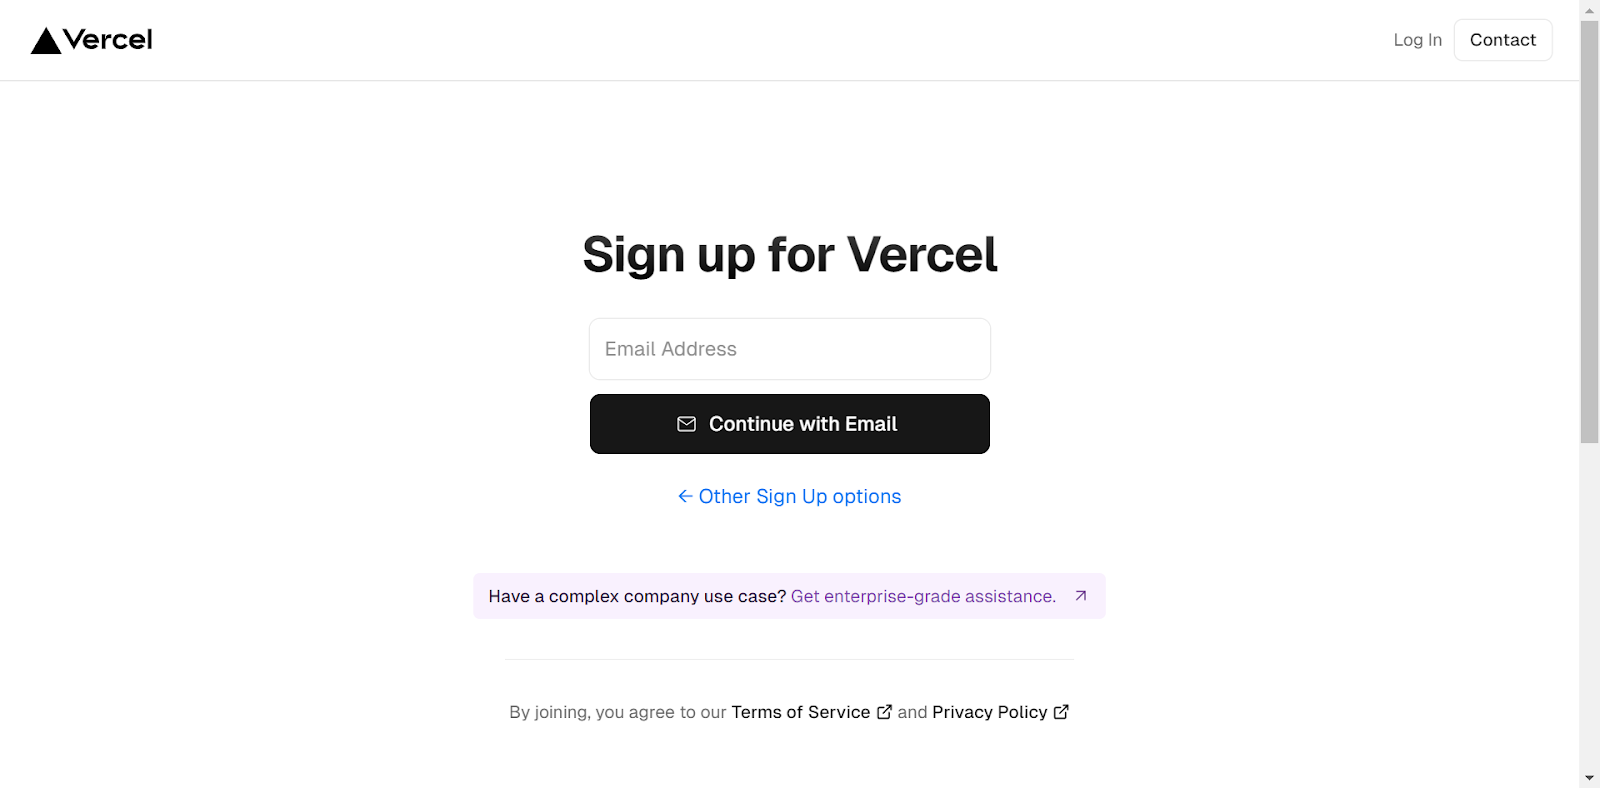Click inside the Email Address field
1600x788 pixels.
(x=789, y=348)
